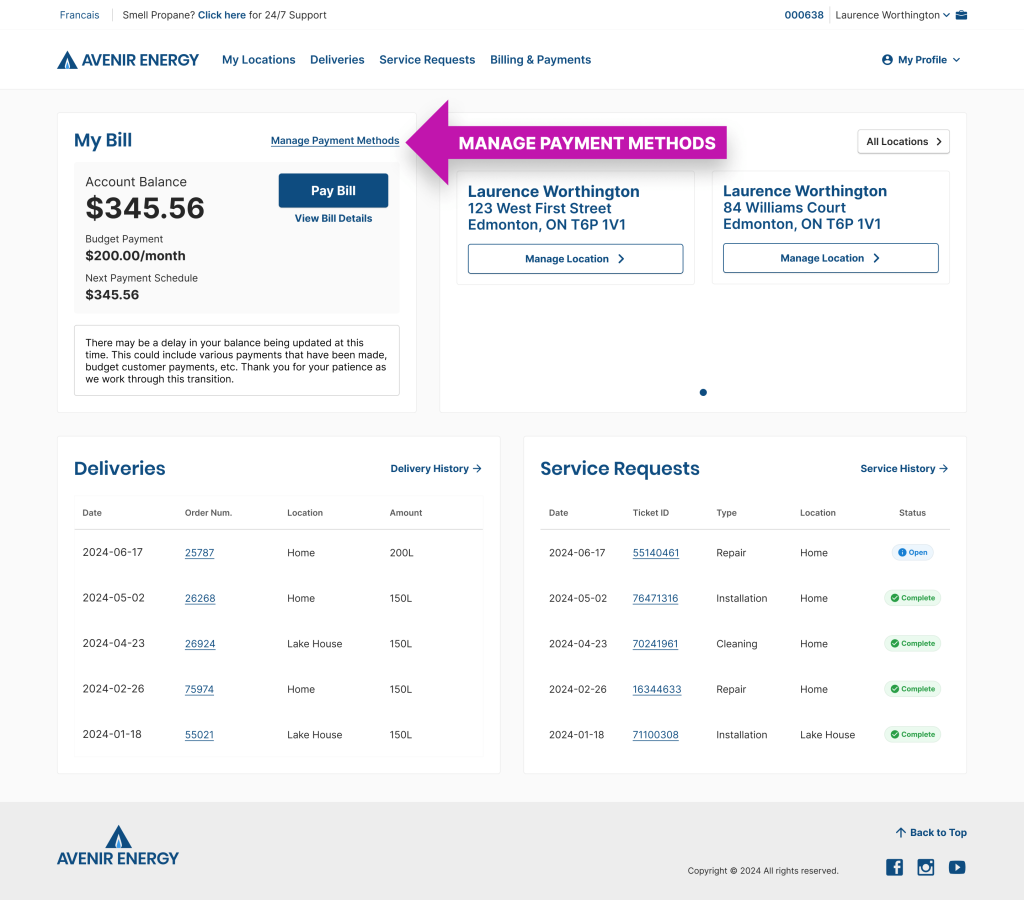Click the carousel pagination dot under the locations
The width and height of the screenshot is (1024, 900).
click(x=703, y=392)
